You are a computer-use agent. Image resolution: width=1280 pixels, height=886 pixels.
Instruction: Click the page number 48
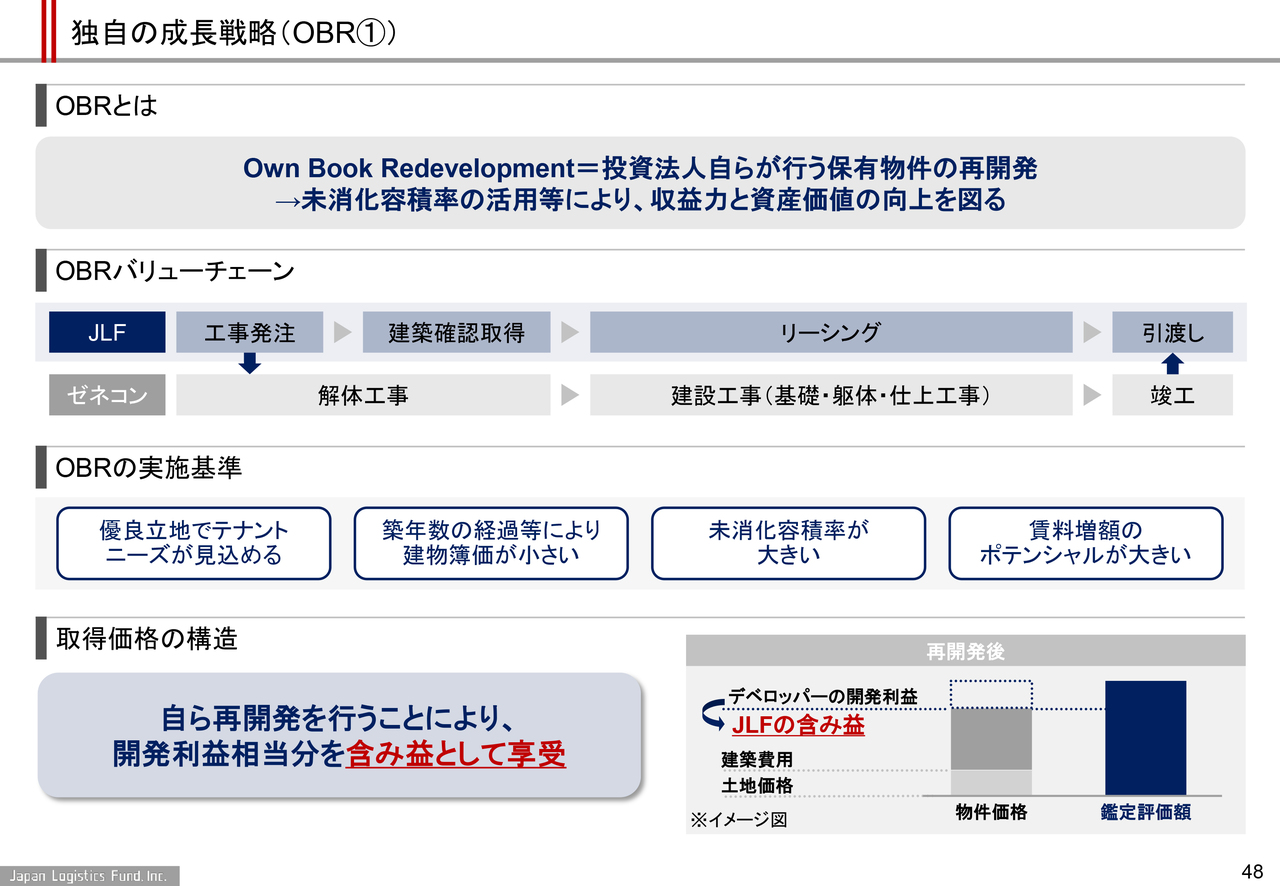(x=1254, y=868)
